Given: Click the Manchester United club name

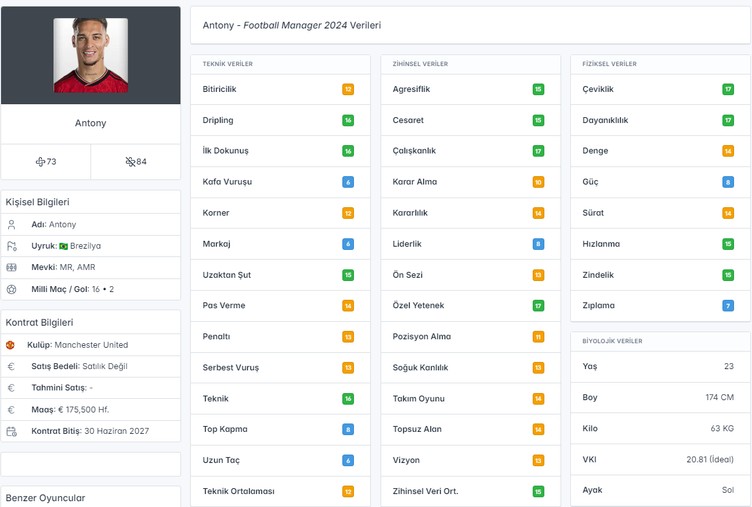Looking at the screenshot, I should click(x=91, y=345).
